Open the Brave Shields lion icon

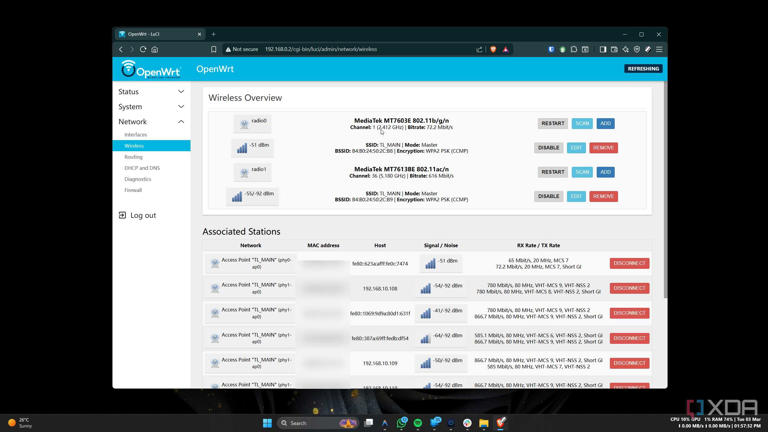[x=493, y=49]
